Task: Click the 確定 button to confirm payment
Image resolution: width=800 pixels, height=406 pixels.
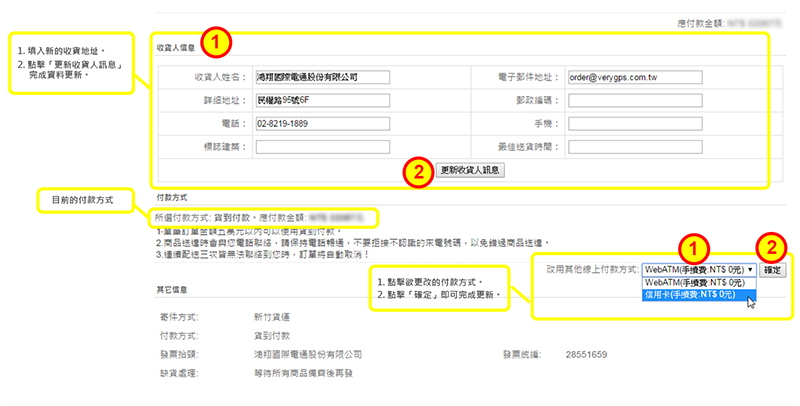Action: point(774,270)
